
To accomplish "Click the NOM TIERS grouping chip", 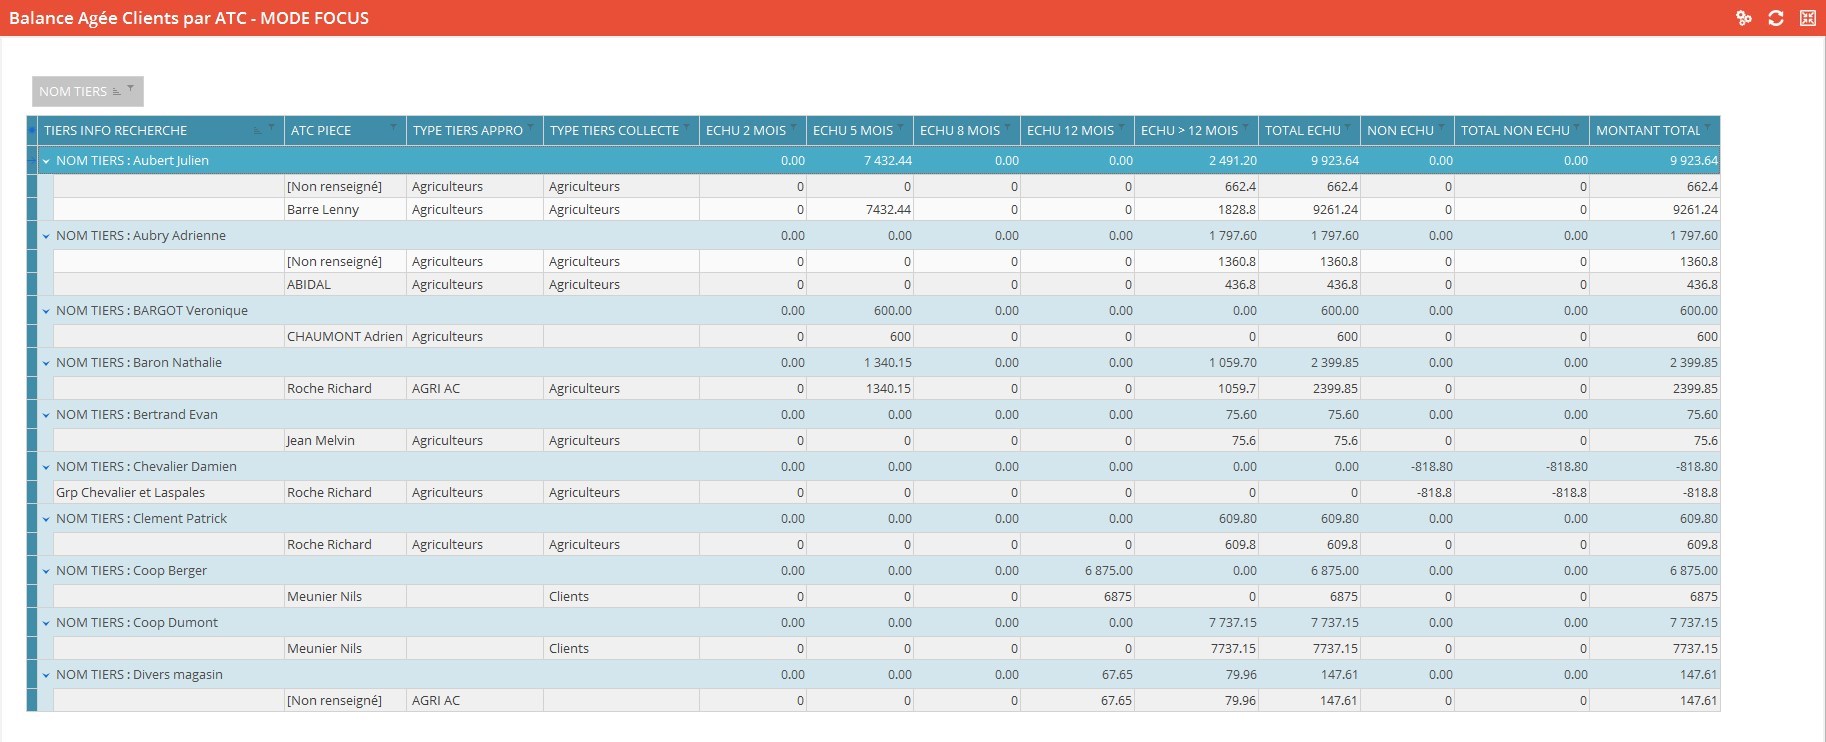I will [x=73, y=91].
